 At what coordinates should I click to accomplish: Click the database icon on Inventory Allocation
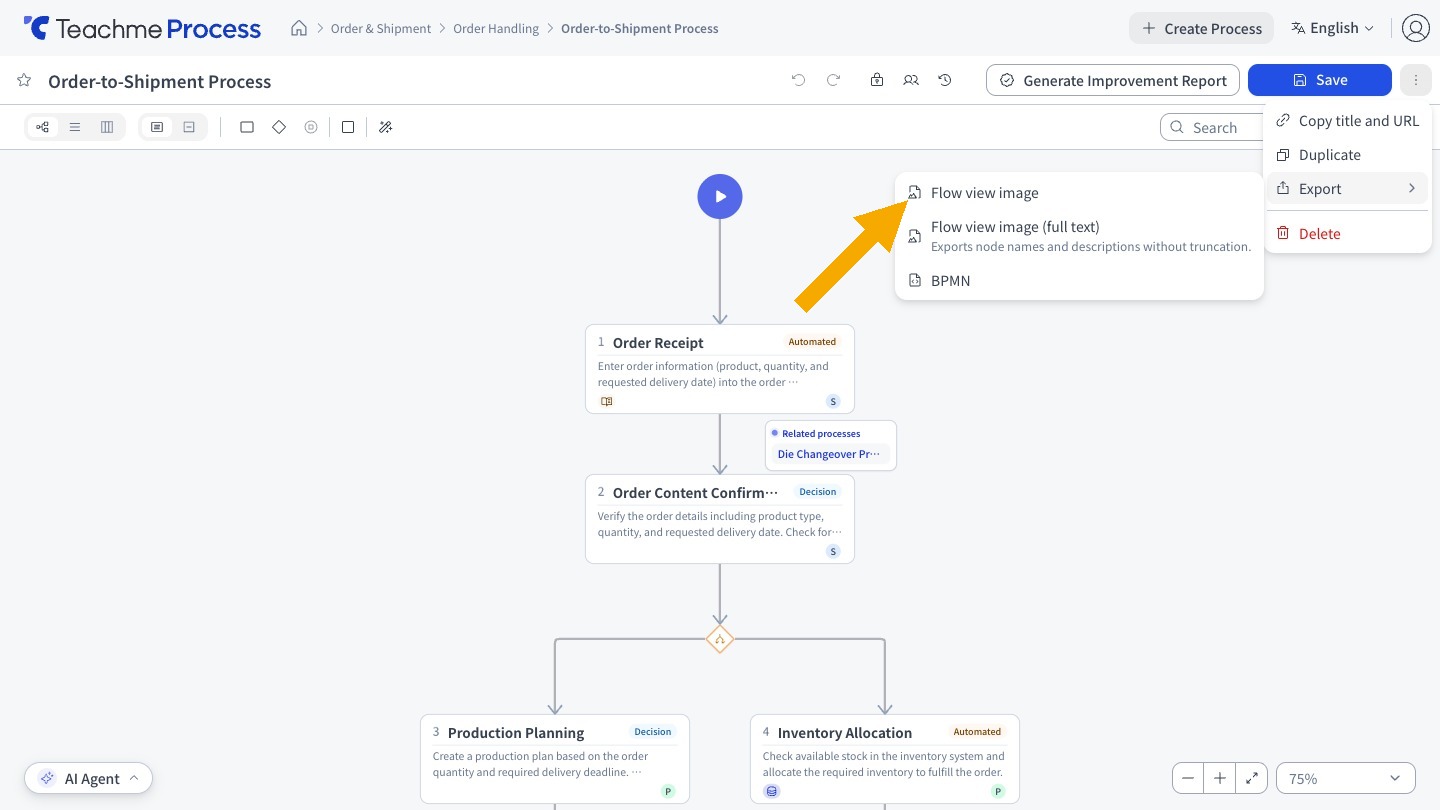point(771,791)
